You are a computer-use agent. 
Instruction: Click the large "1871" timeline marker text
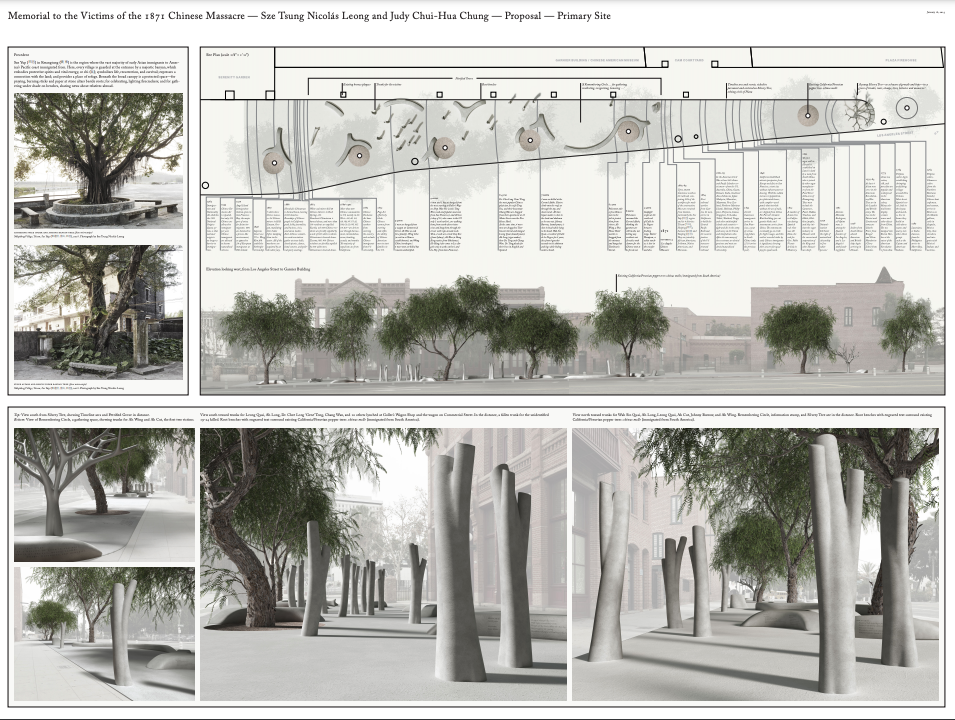coord(664,231)
